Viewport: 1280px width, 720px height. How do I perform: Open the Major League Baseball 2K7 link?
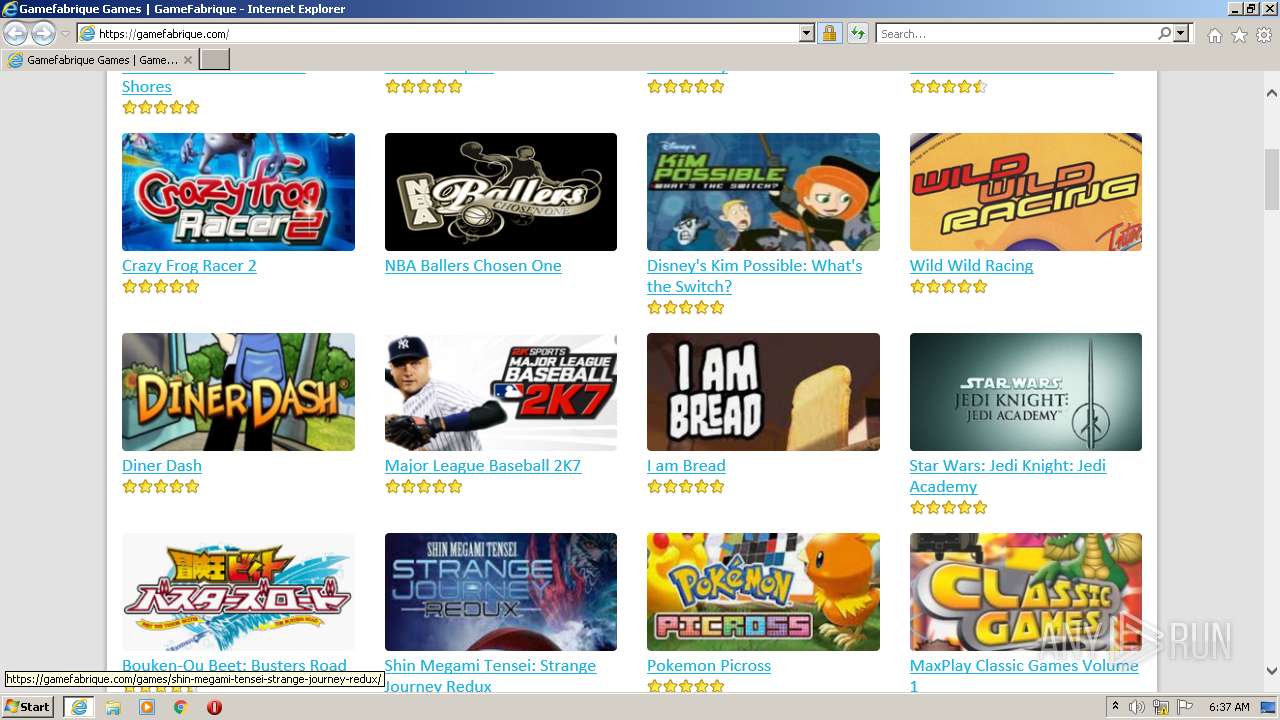coord(483,465)
